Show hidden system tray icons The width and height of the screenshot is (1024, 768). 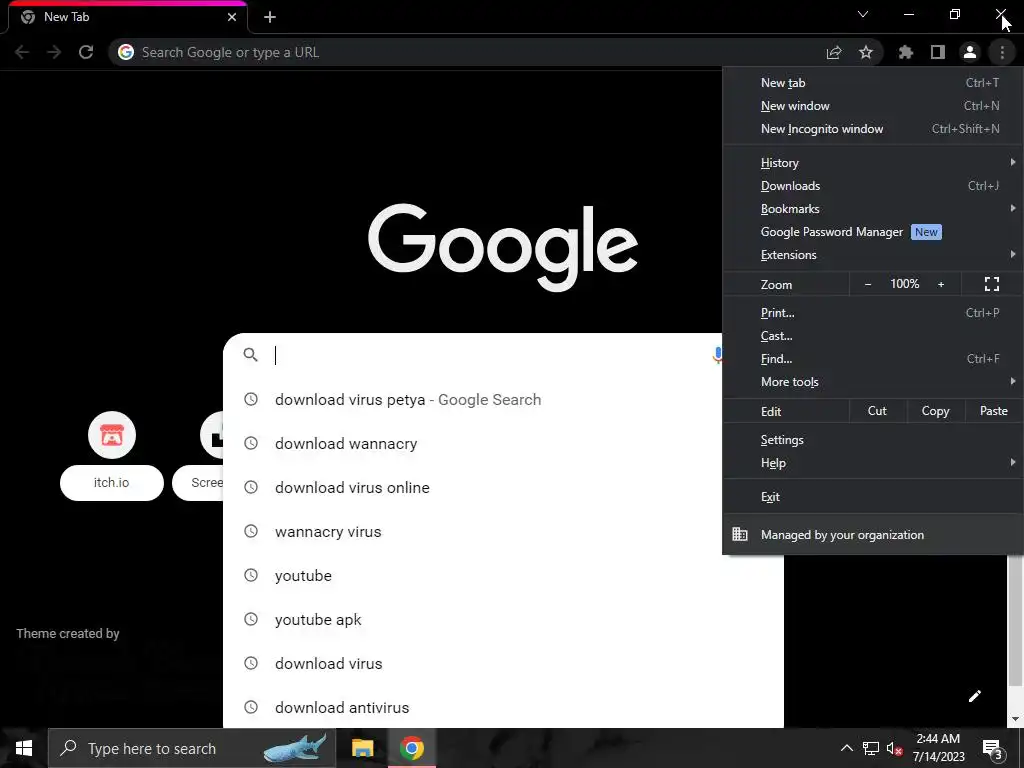846,748
